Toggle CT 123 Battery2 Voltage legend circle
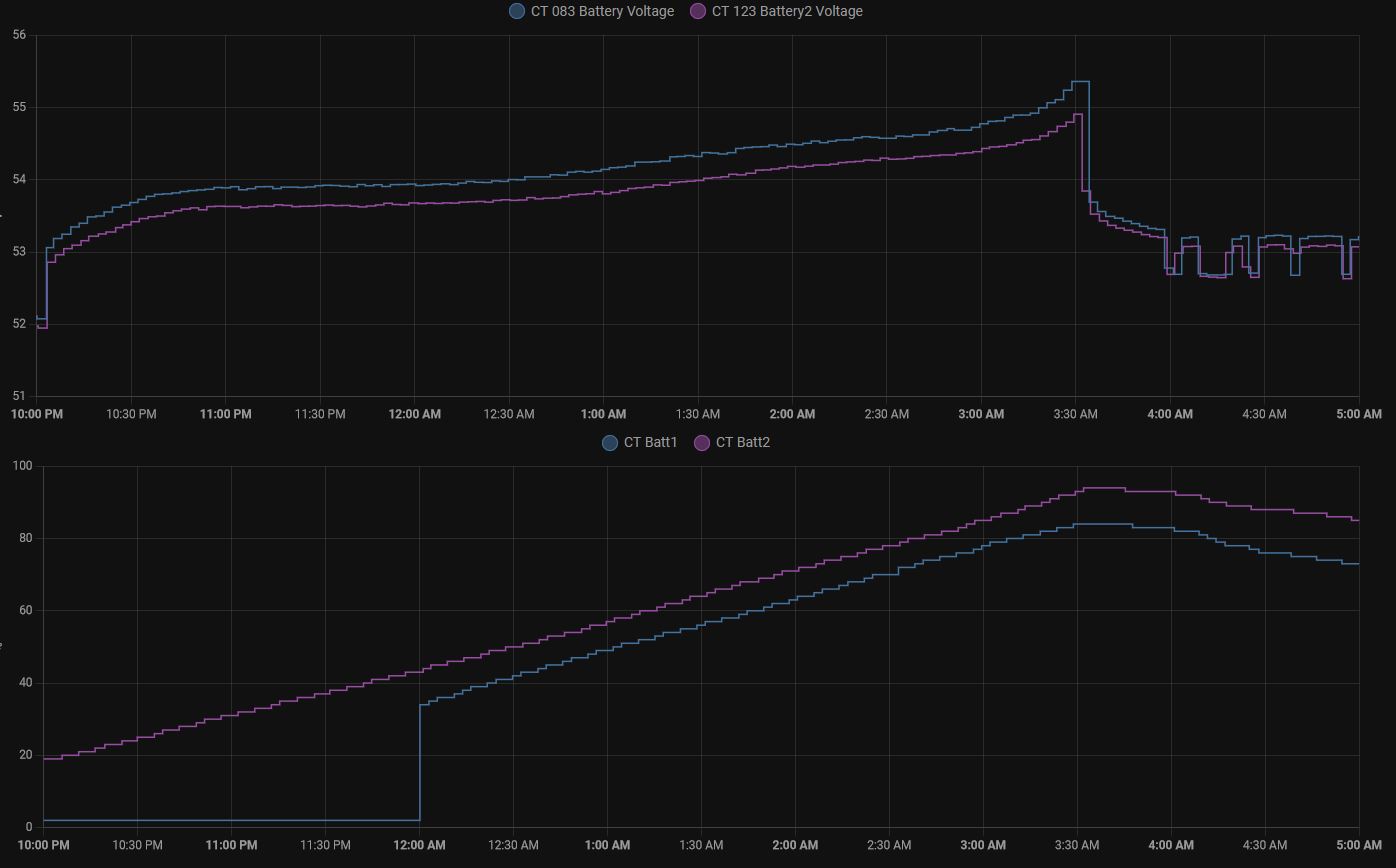 [698, 11]
